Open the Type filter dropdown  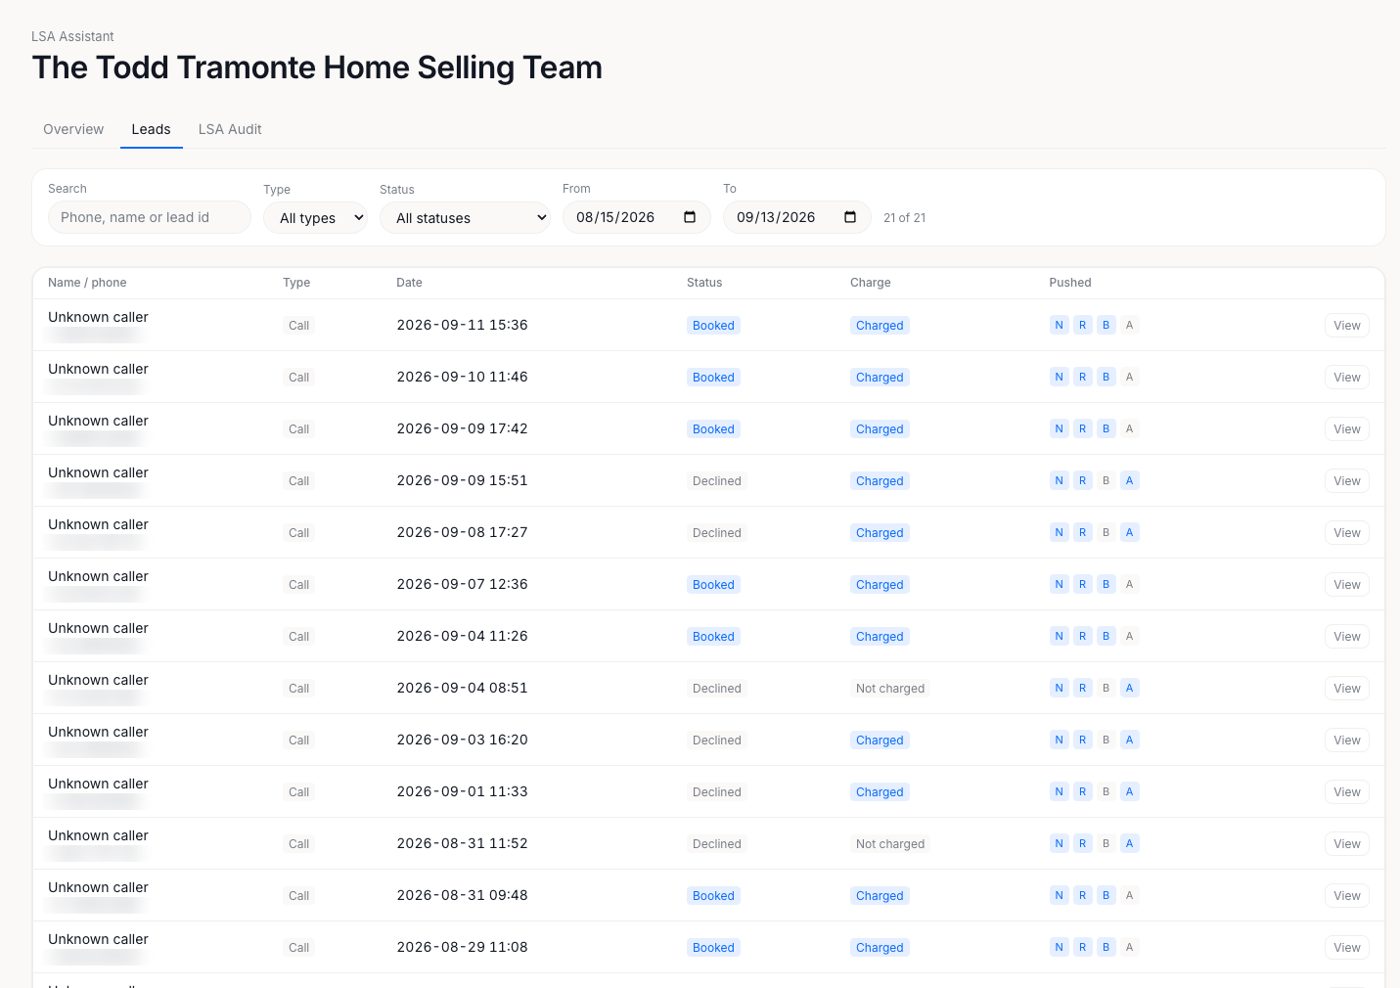tap(315, 218)
